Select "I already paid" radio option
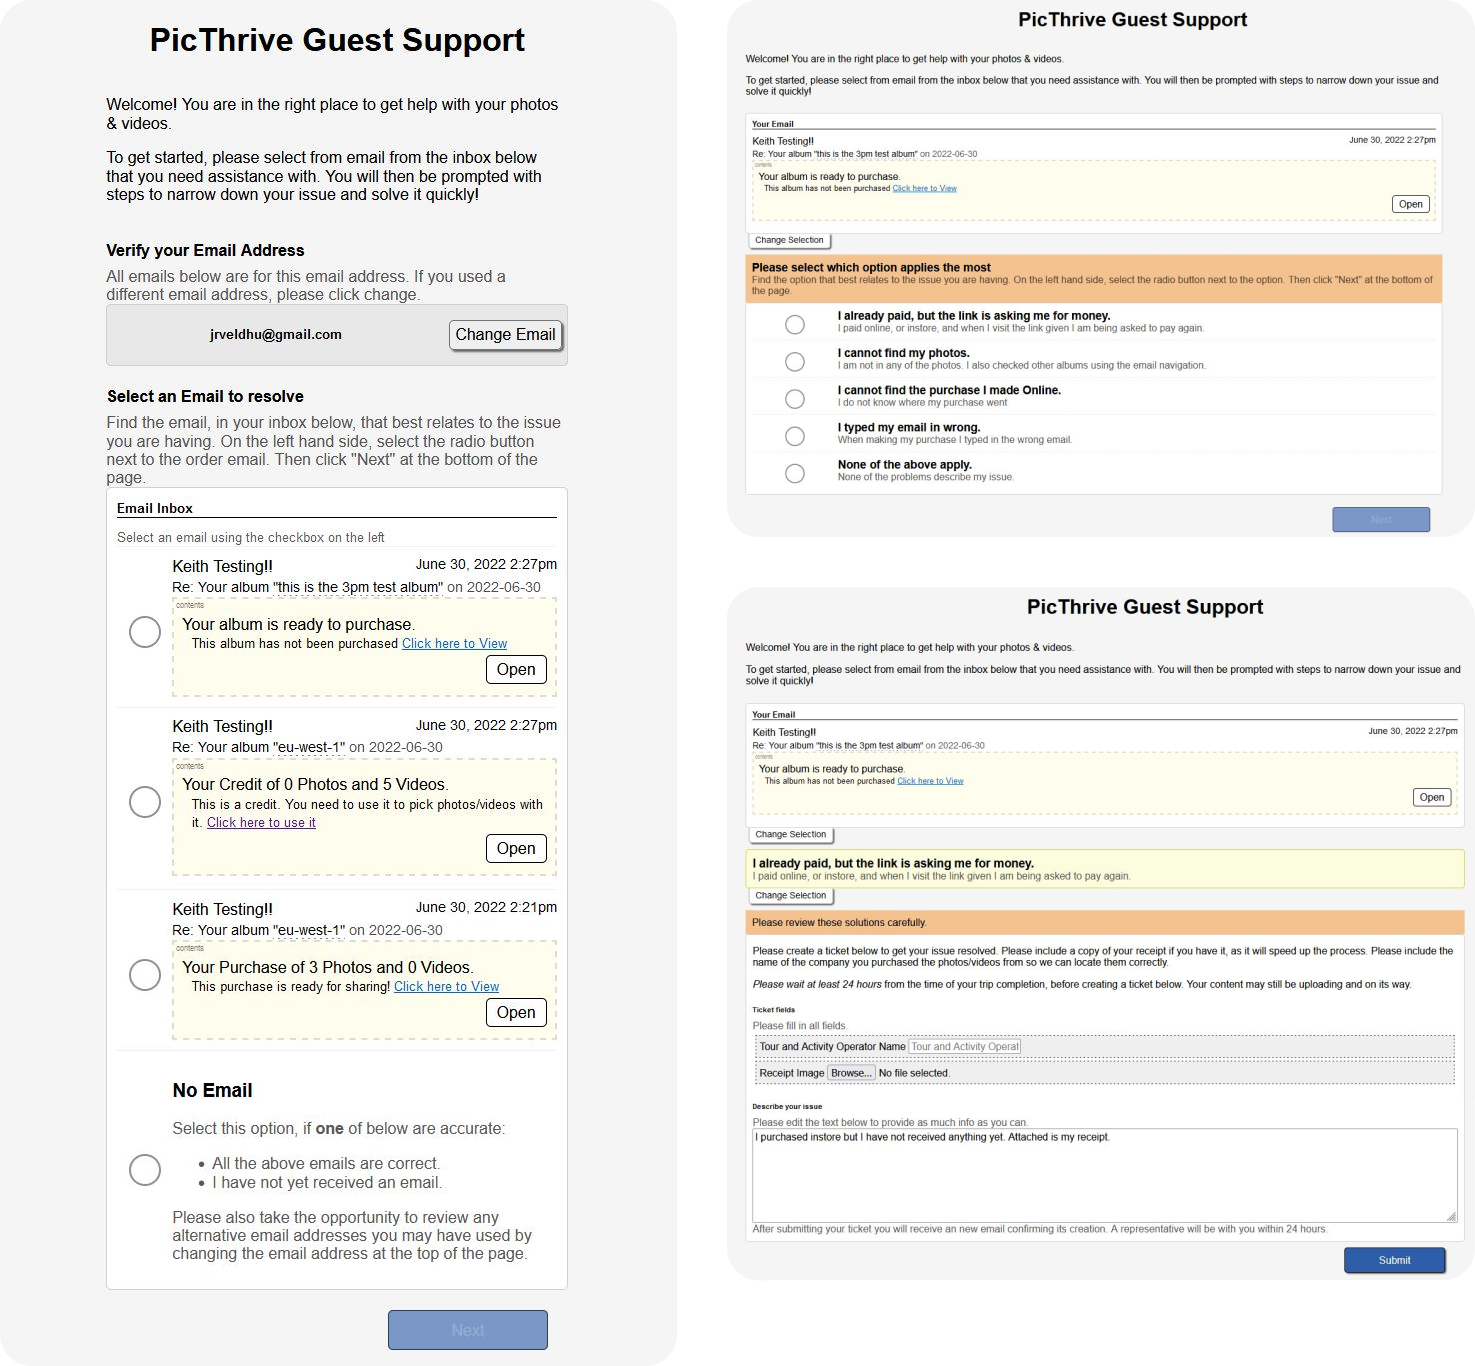The width and height of the screenshot is (1475, 1366). tap(795, 325)
